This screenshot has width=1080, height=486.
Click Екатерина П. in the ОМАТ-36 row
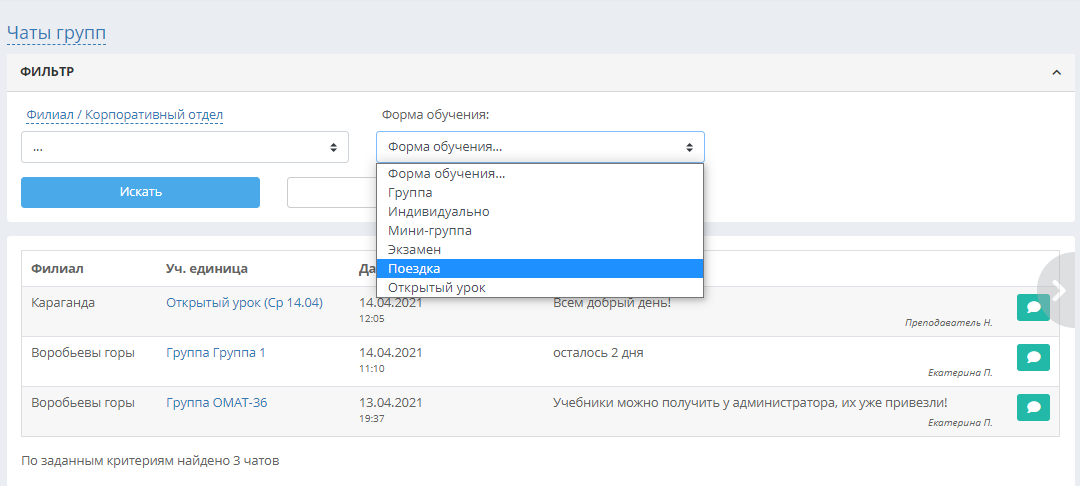tap(960, 423)
